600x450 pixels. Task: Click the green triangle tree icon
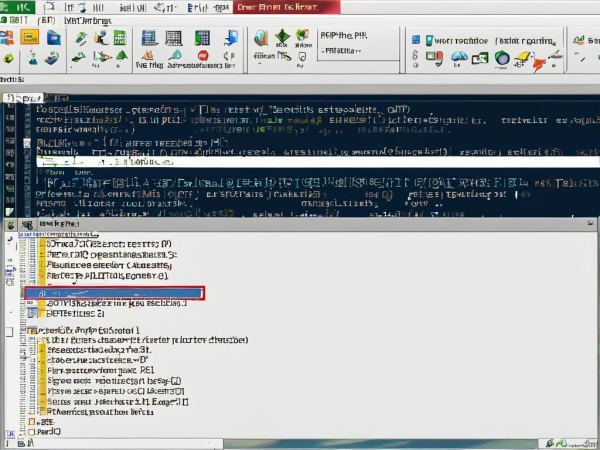point(122,56)
